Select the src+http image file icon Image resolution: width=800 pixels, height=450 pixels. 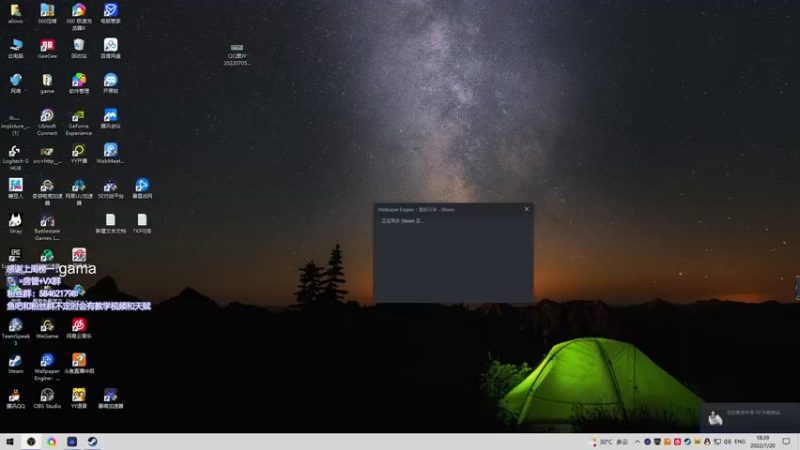[x=47, y=154]
